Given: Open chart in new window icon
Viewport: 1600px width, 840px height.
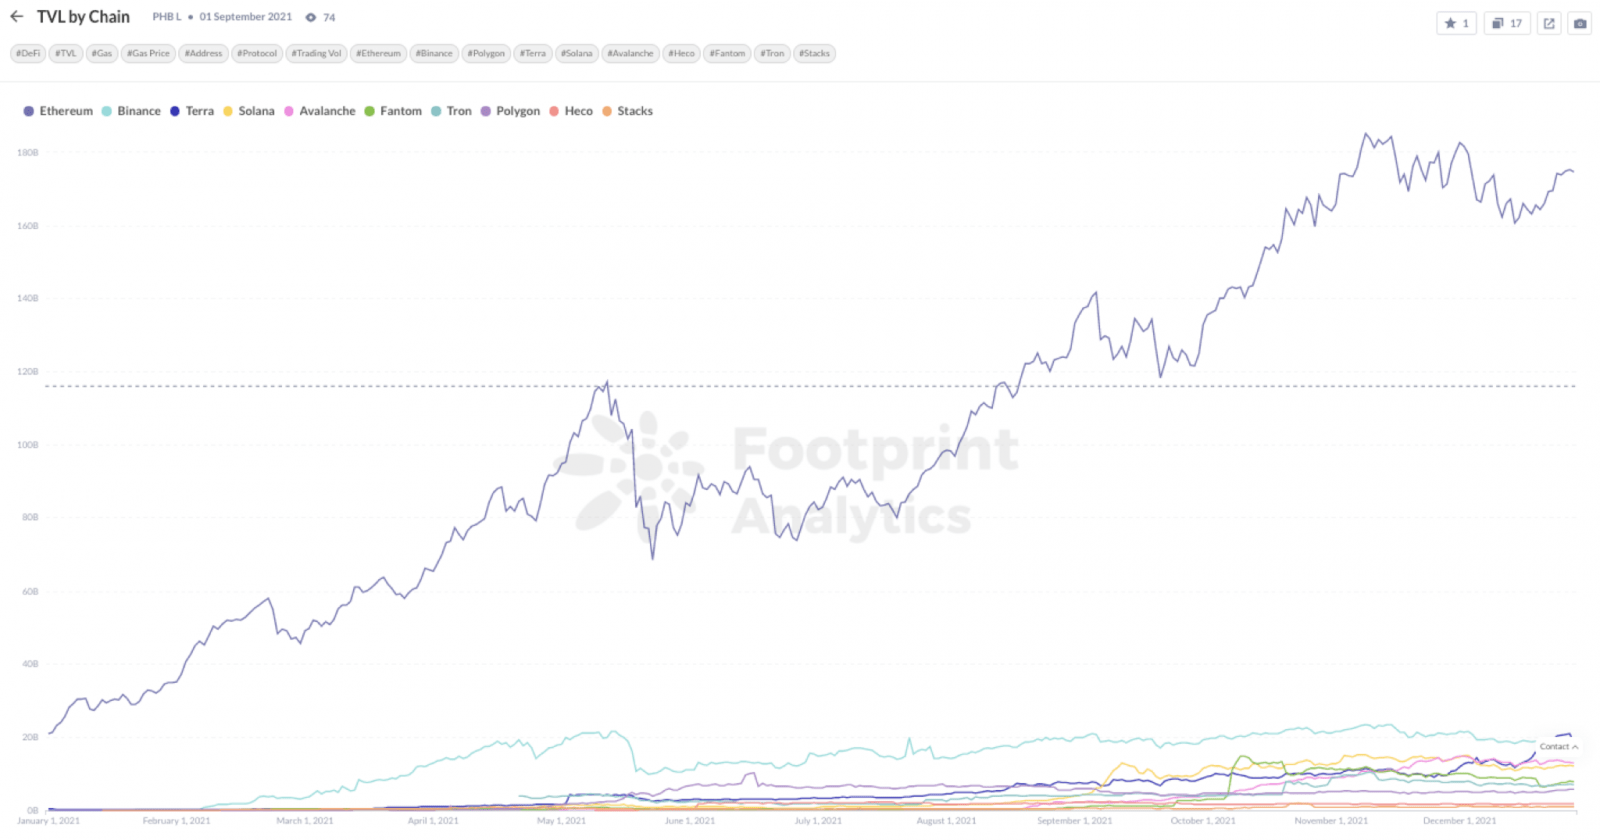Looking at the screenshot, I should point(1549,23).
